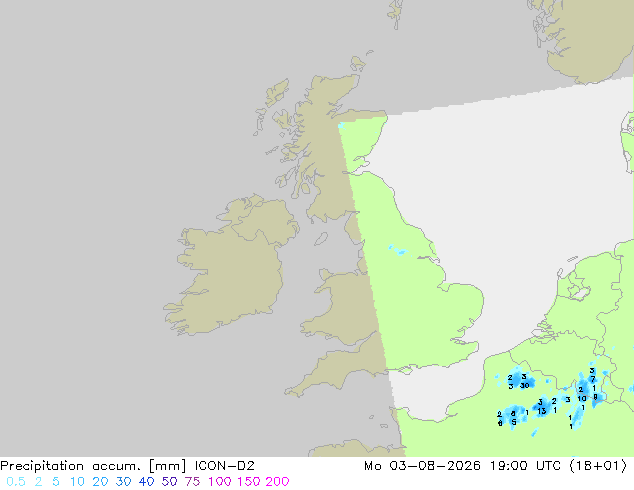The height and width of the screenshot is (490, 634).
Task: Click the 'Mo 03-08-2026' date text
Action: click(422, 466)
